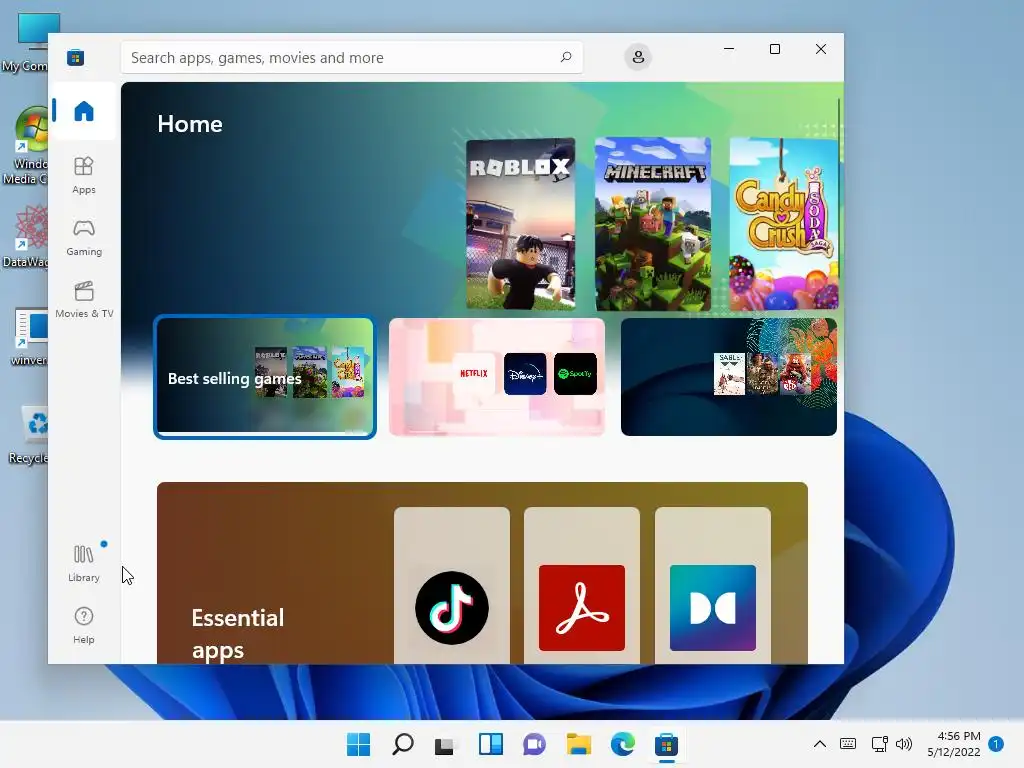Open the Candy Crush Soda tile
The height and width of the screenshot is (768, 1024).
tap(784, 223)
